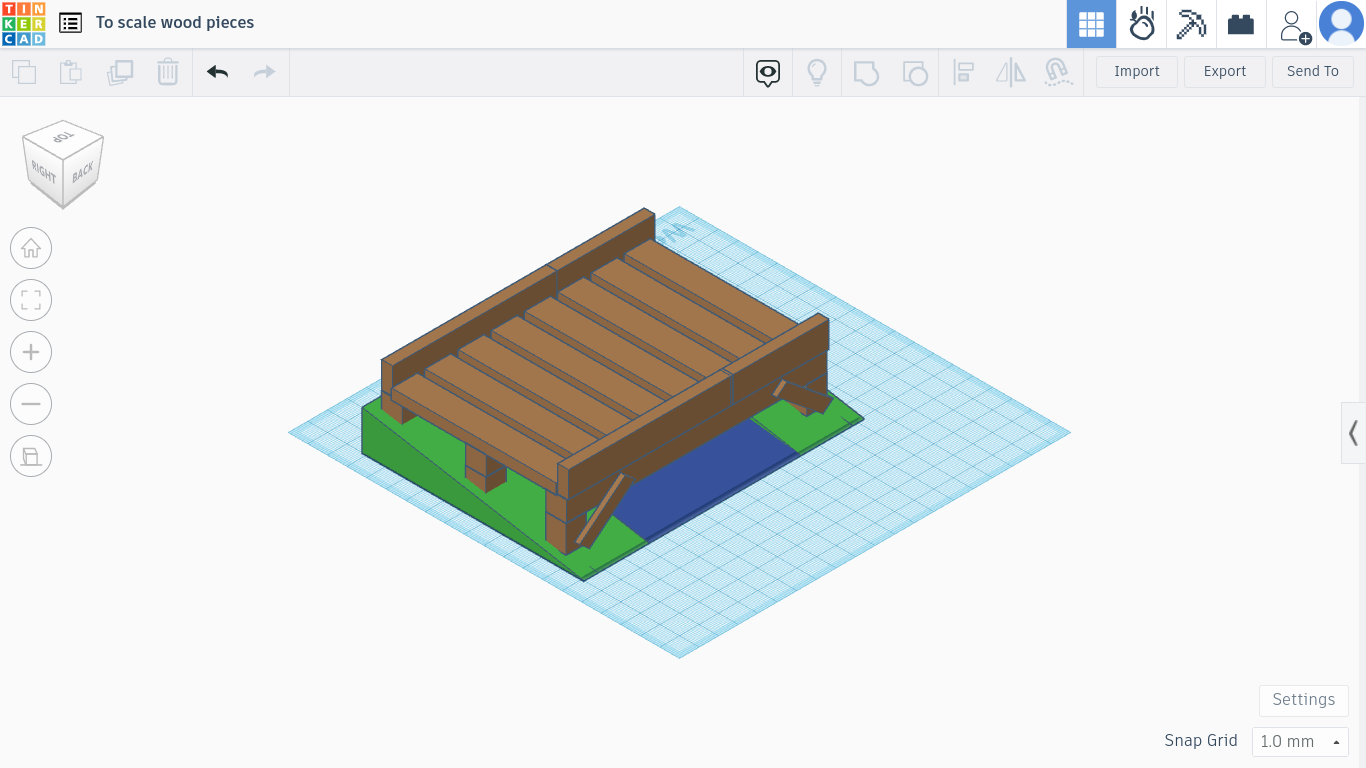This screenshot has height=768, width=1366.
Task: Toggle snapping with the magnet icon
Action: pos(1059,72)
